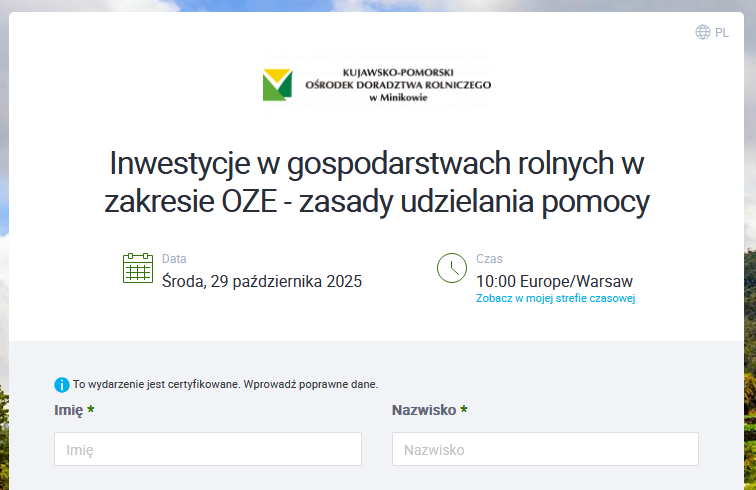Click the green asterisk beside Nazwisko
This screenshot has width=756, height=490.
(464, 410)
